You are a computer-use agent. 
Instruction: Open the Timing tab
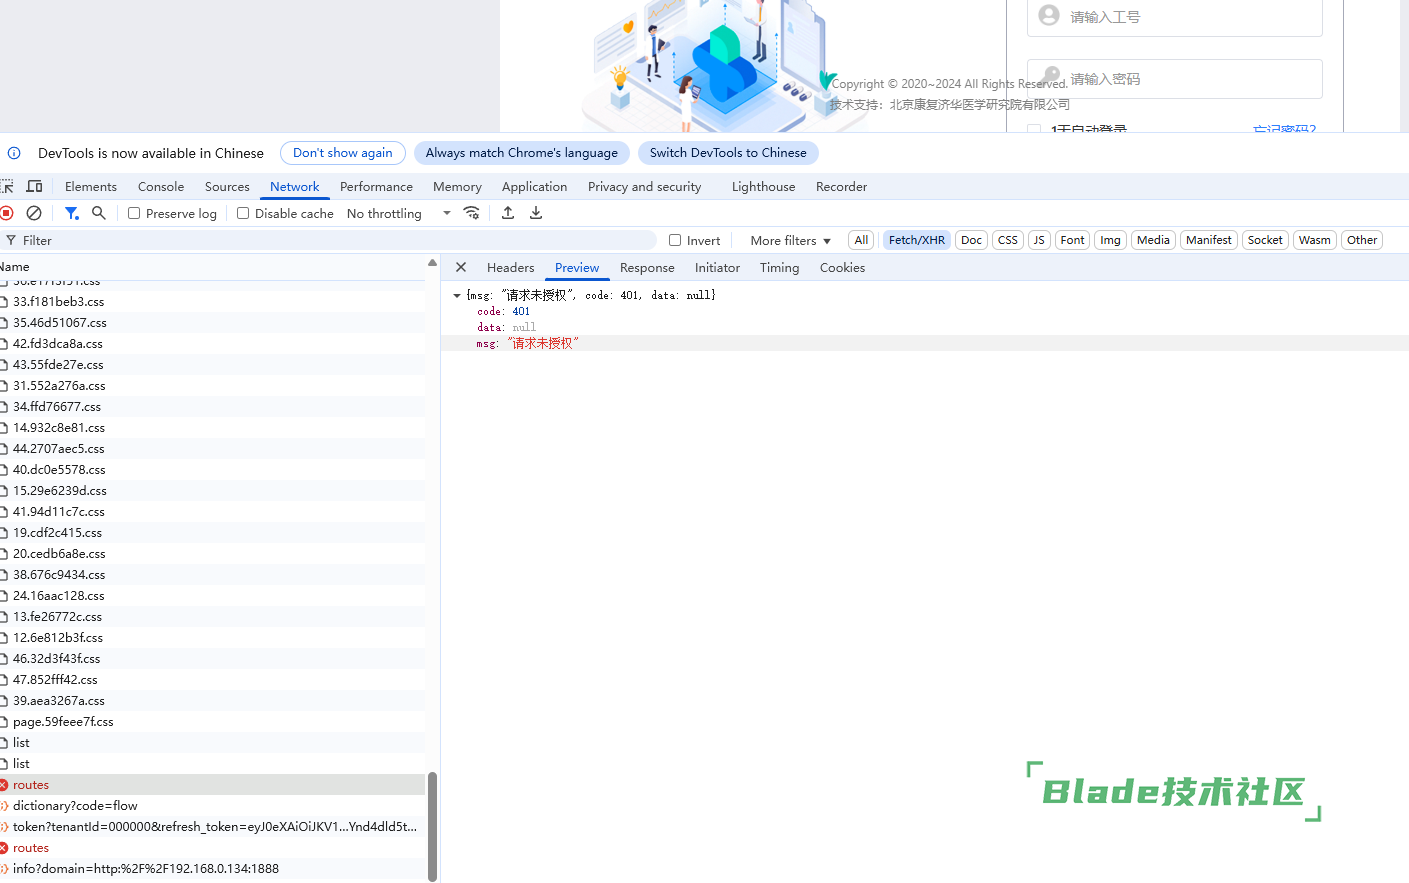779,267
